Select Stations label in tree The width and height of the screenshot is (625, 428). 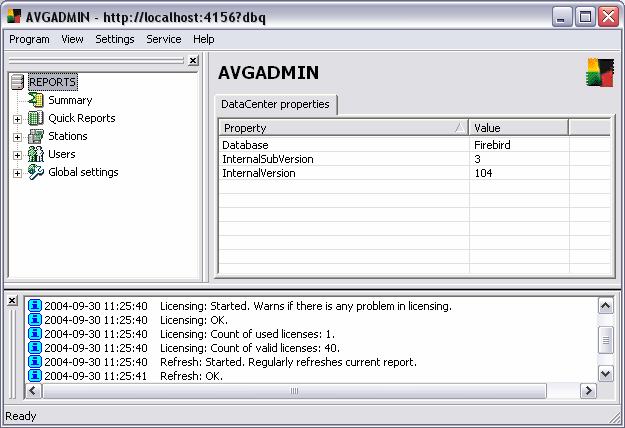point(68,136)
